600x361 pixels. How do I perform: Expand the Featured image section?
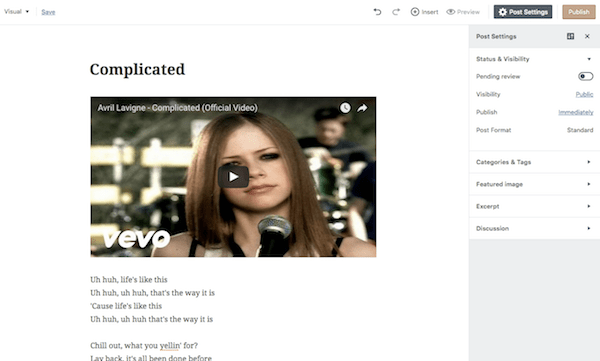[534, 184]
